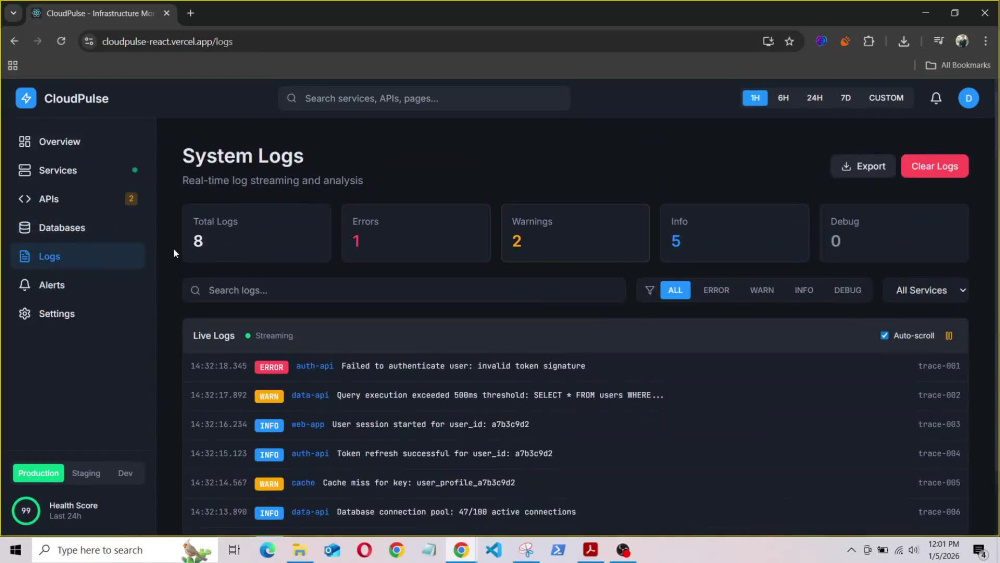1000x563 pixels.
Task: Open Task View on the taskbar
Action: pyautogui.click(x=234, y=550)
